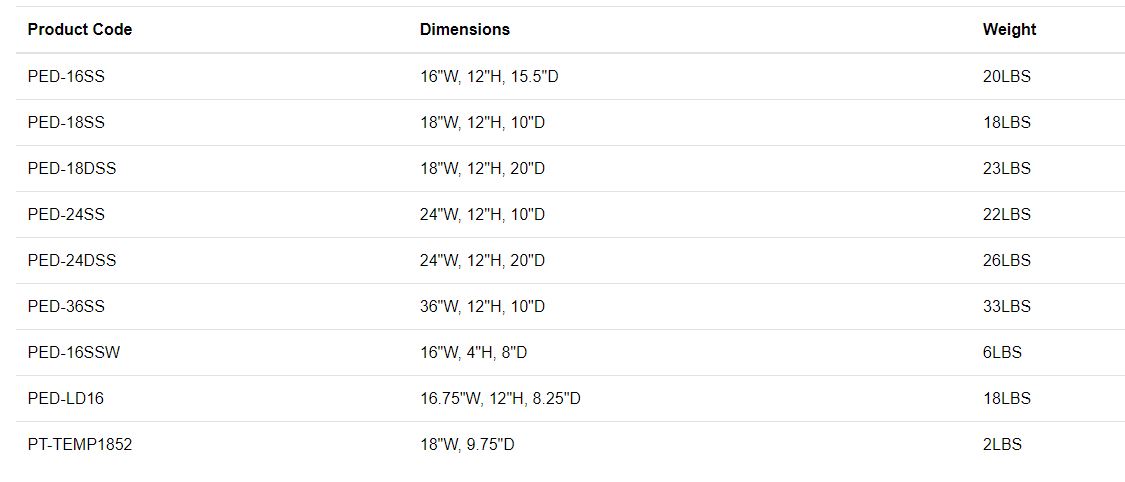Click the PED-18DSS product code
1125x482 pixels.
72,168
